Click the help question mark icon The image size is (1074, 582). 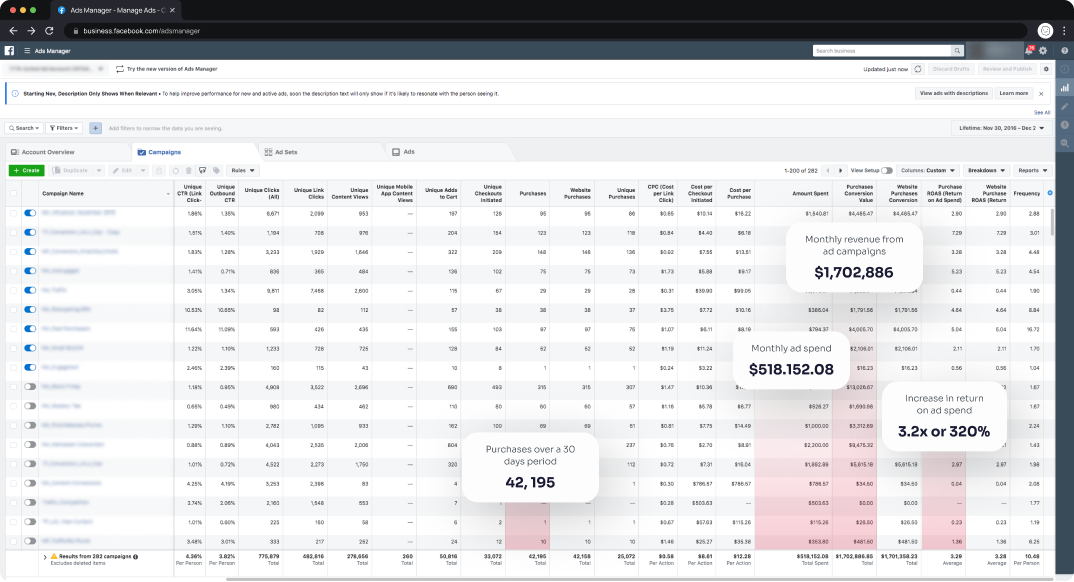coord(1064,50)
